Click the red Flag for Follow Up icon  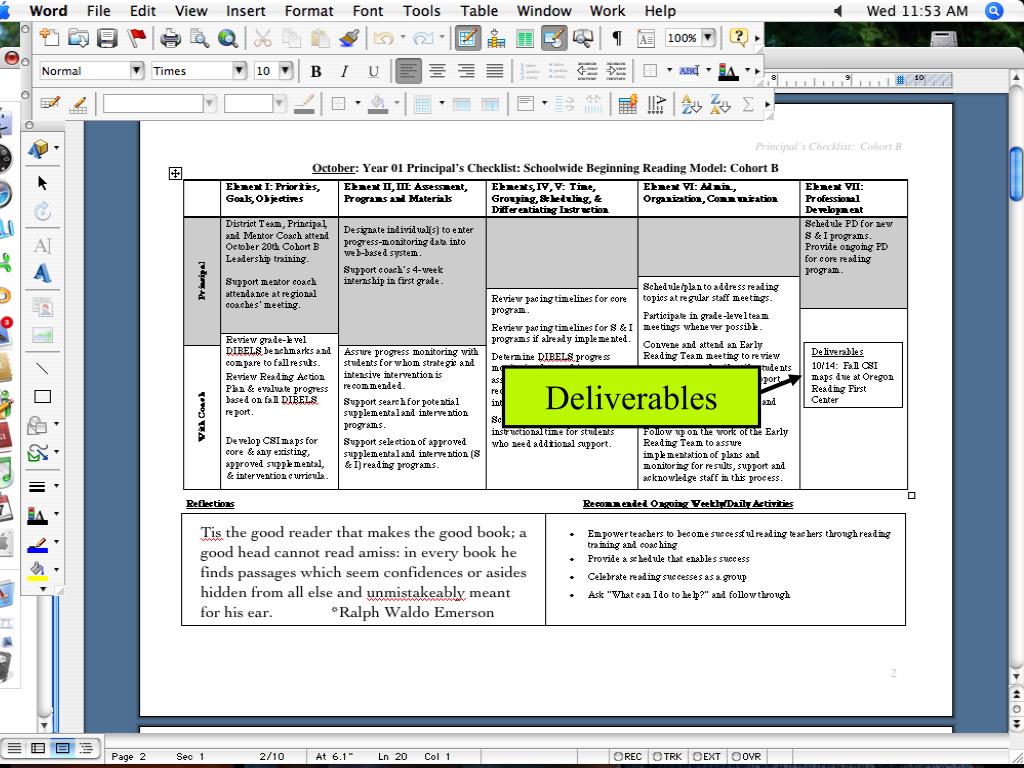click(x=136, y=38)
